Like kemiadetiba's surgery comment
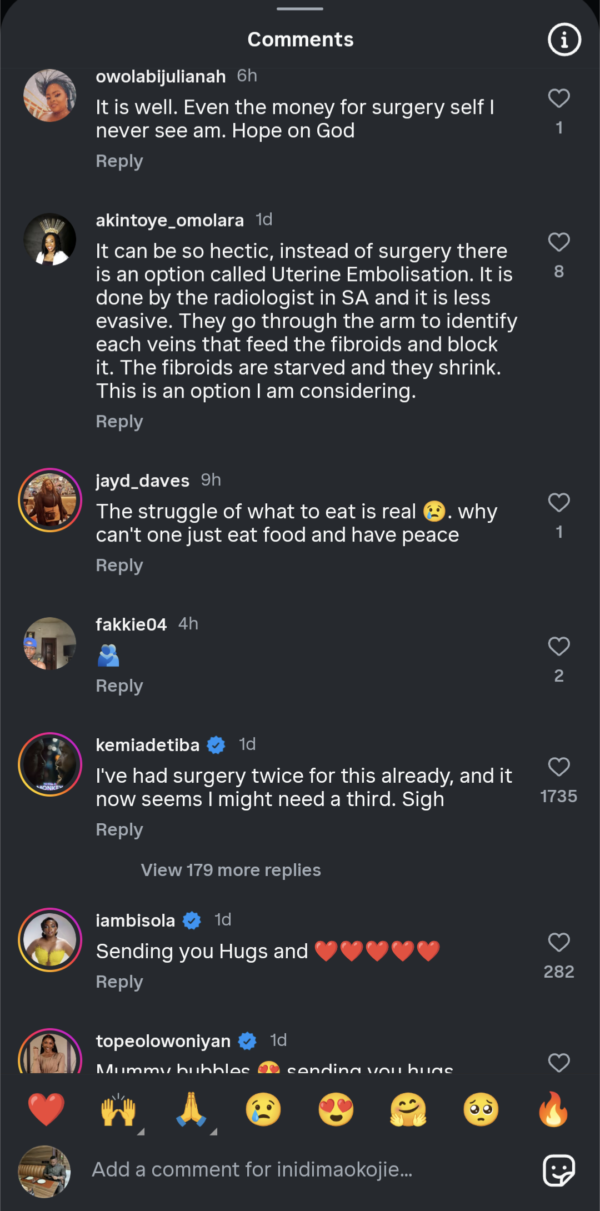 click(559, 767)
